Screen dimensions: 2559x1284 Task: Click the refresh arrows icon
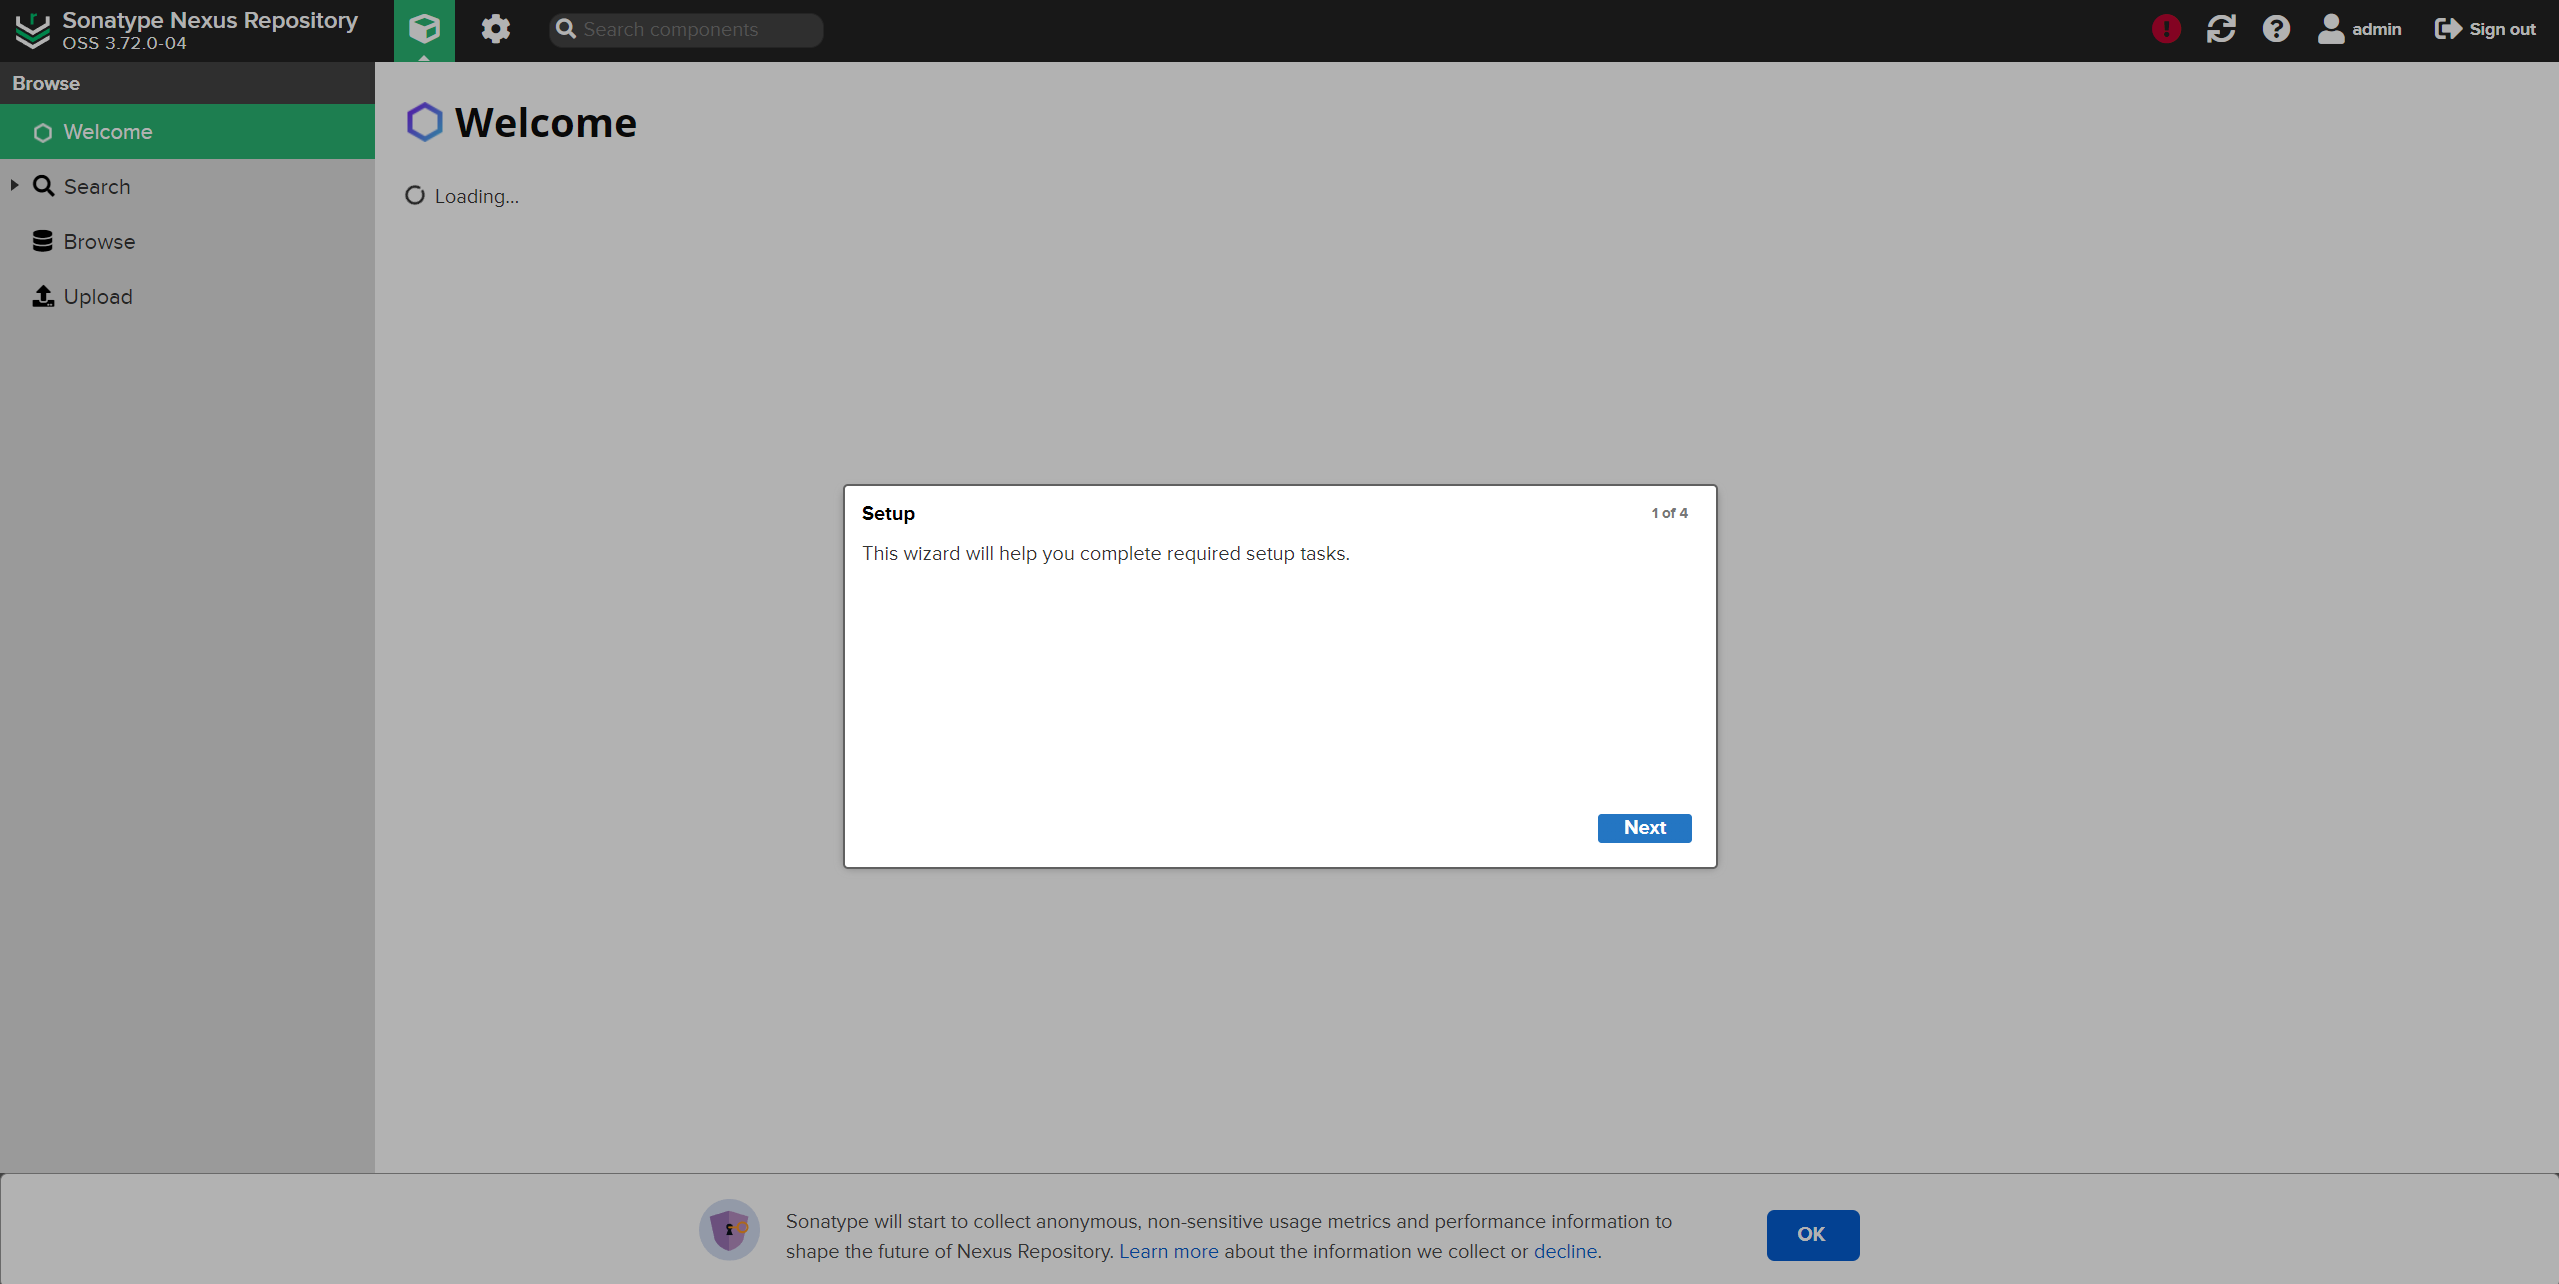point(2221,29)
